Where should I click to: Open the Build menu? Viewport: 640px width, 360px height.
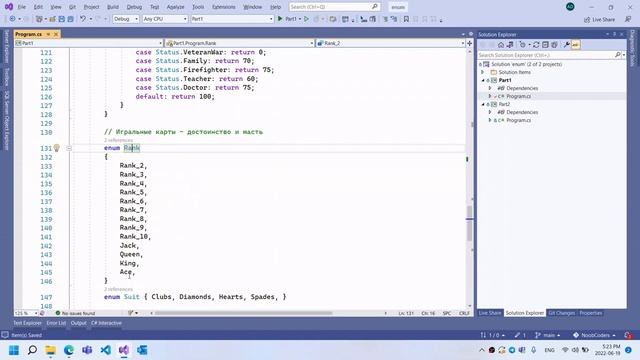coord(113,7)
